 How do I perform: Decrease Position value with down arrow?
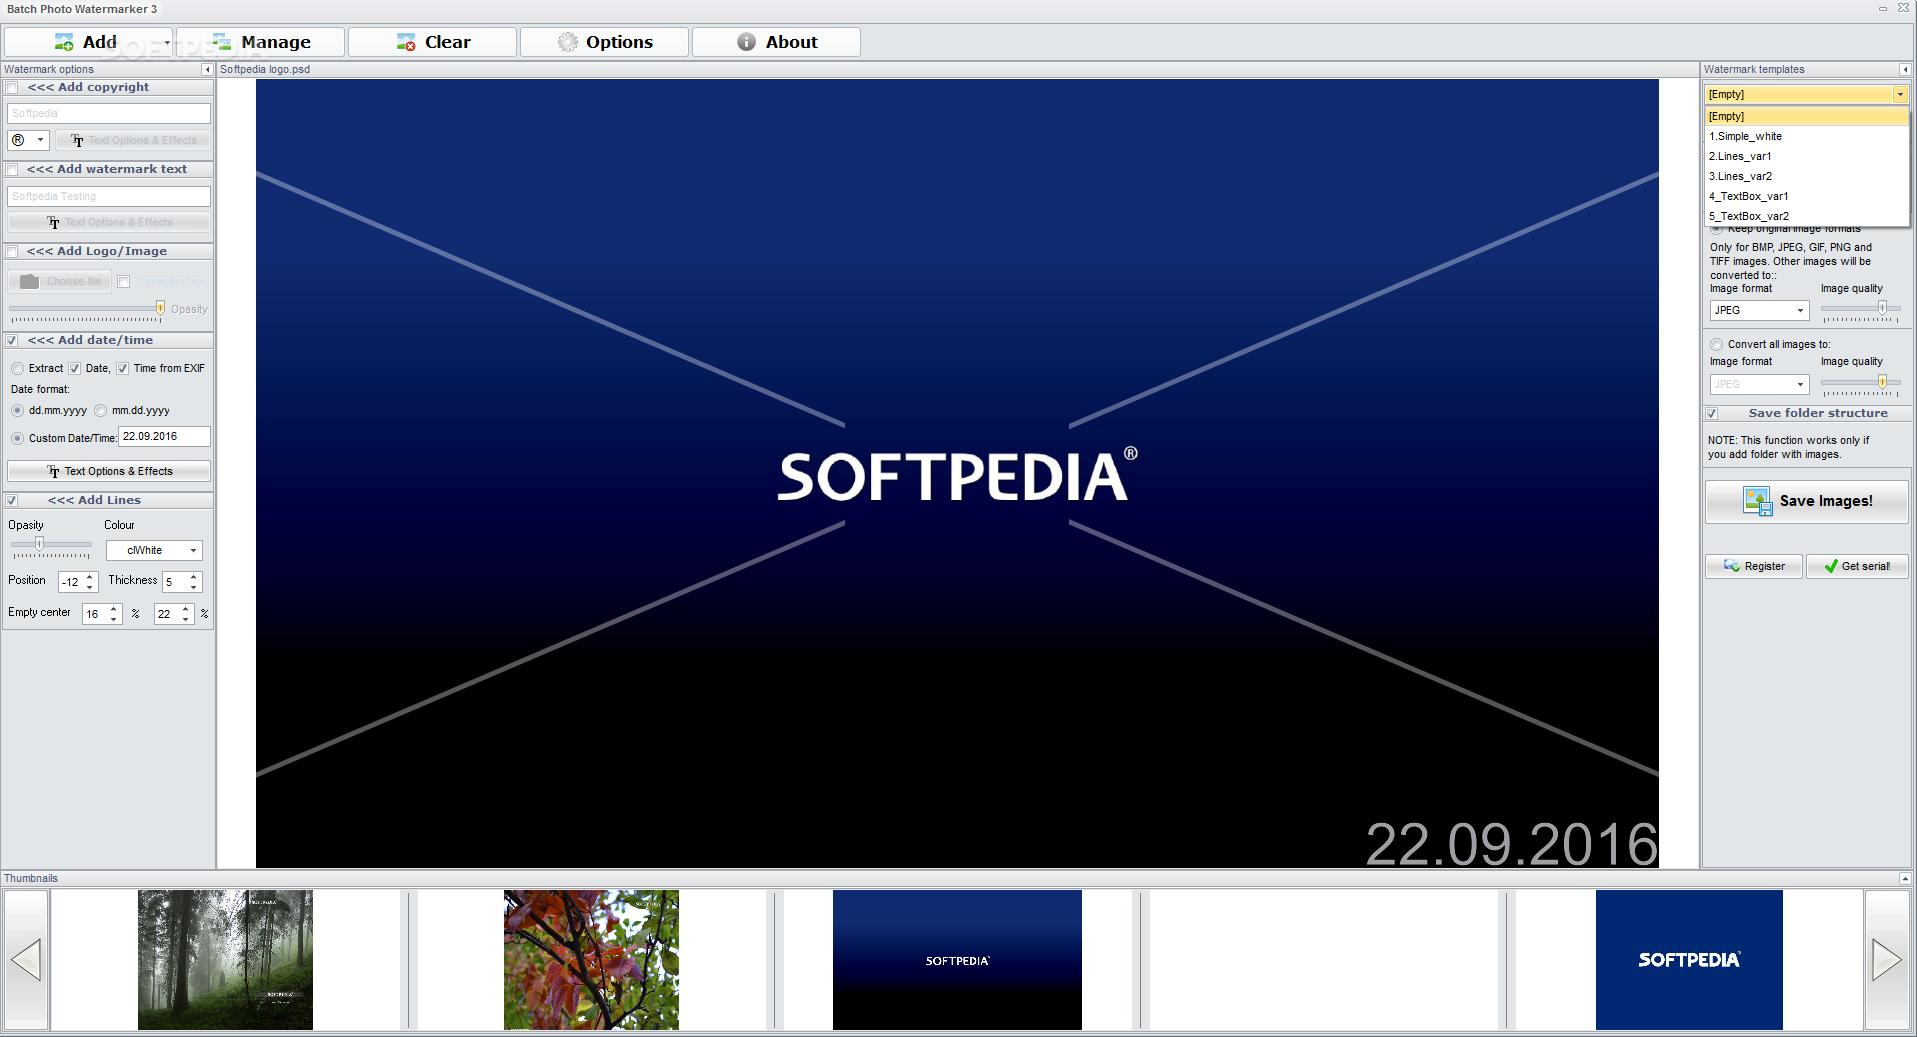tap(90, 587)
